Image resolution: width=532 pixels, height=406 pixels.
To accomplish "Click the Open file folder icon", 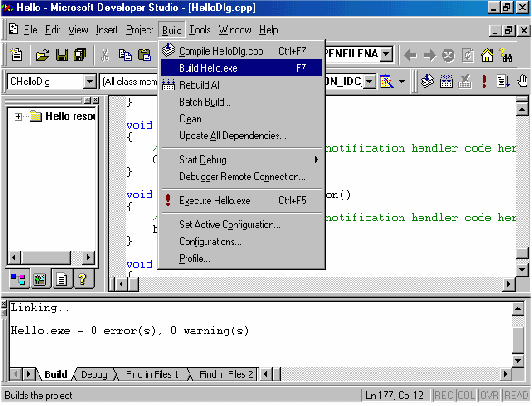I will [42, 55].
